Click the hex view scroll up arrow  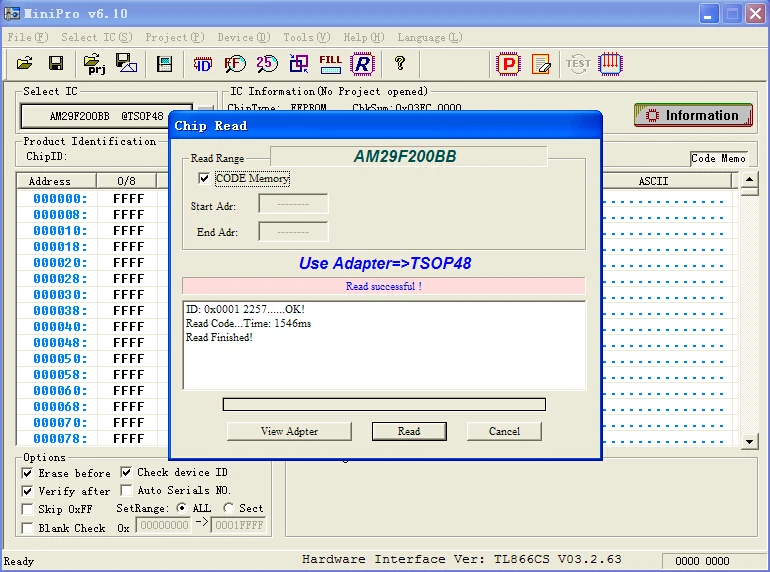tap(749, 180)
